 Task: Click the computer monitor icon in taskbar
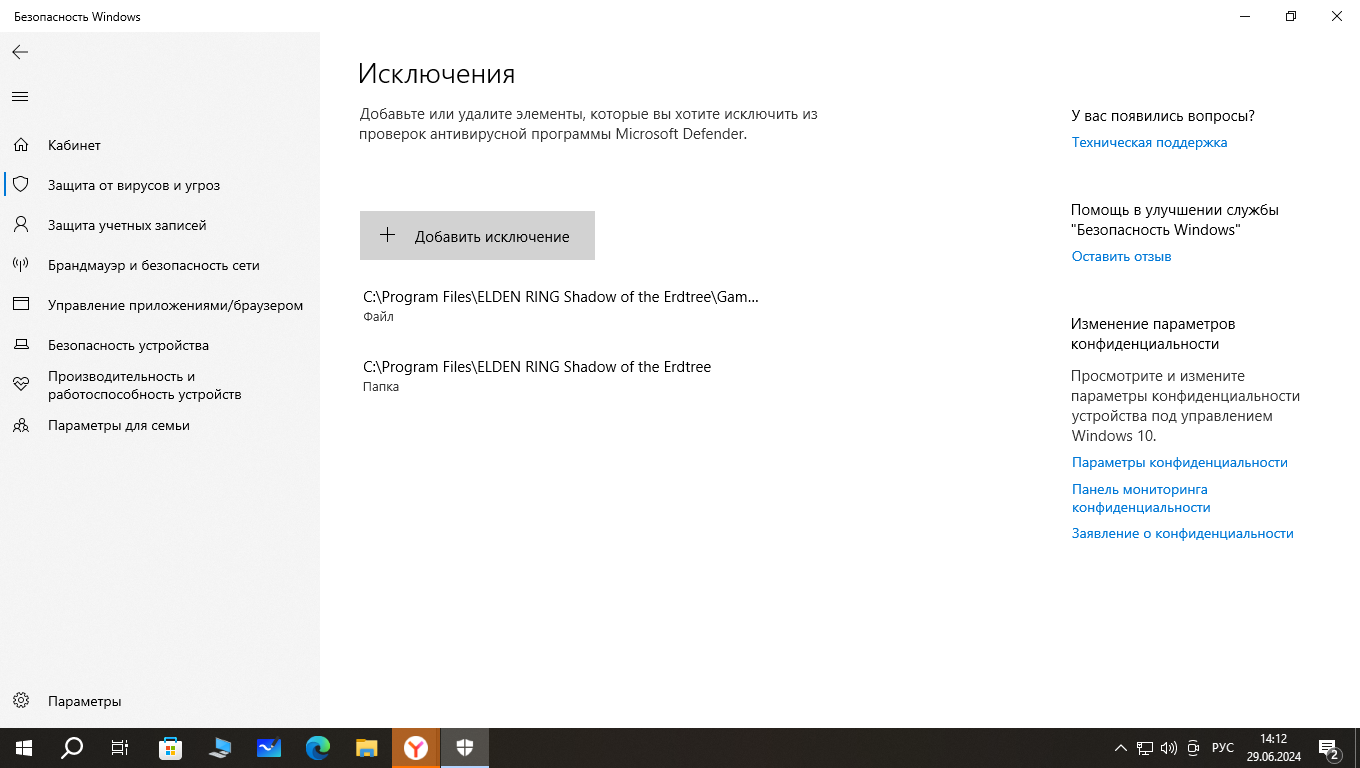pos(220,748)
